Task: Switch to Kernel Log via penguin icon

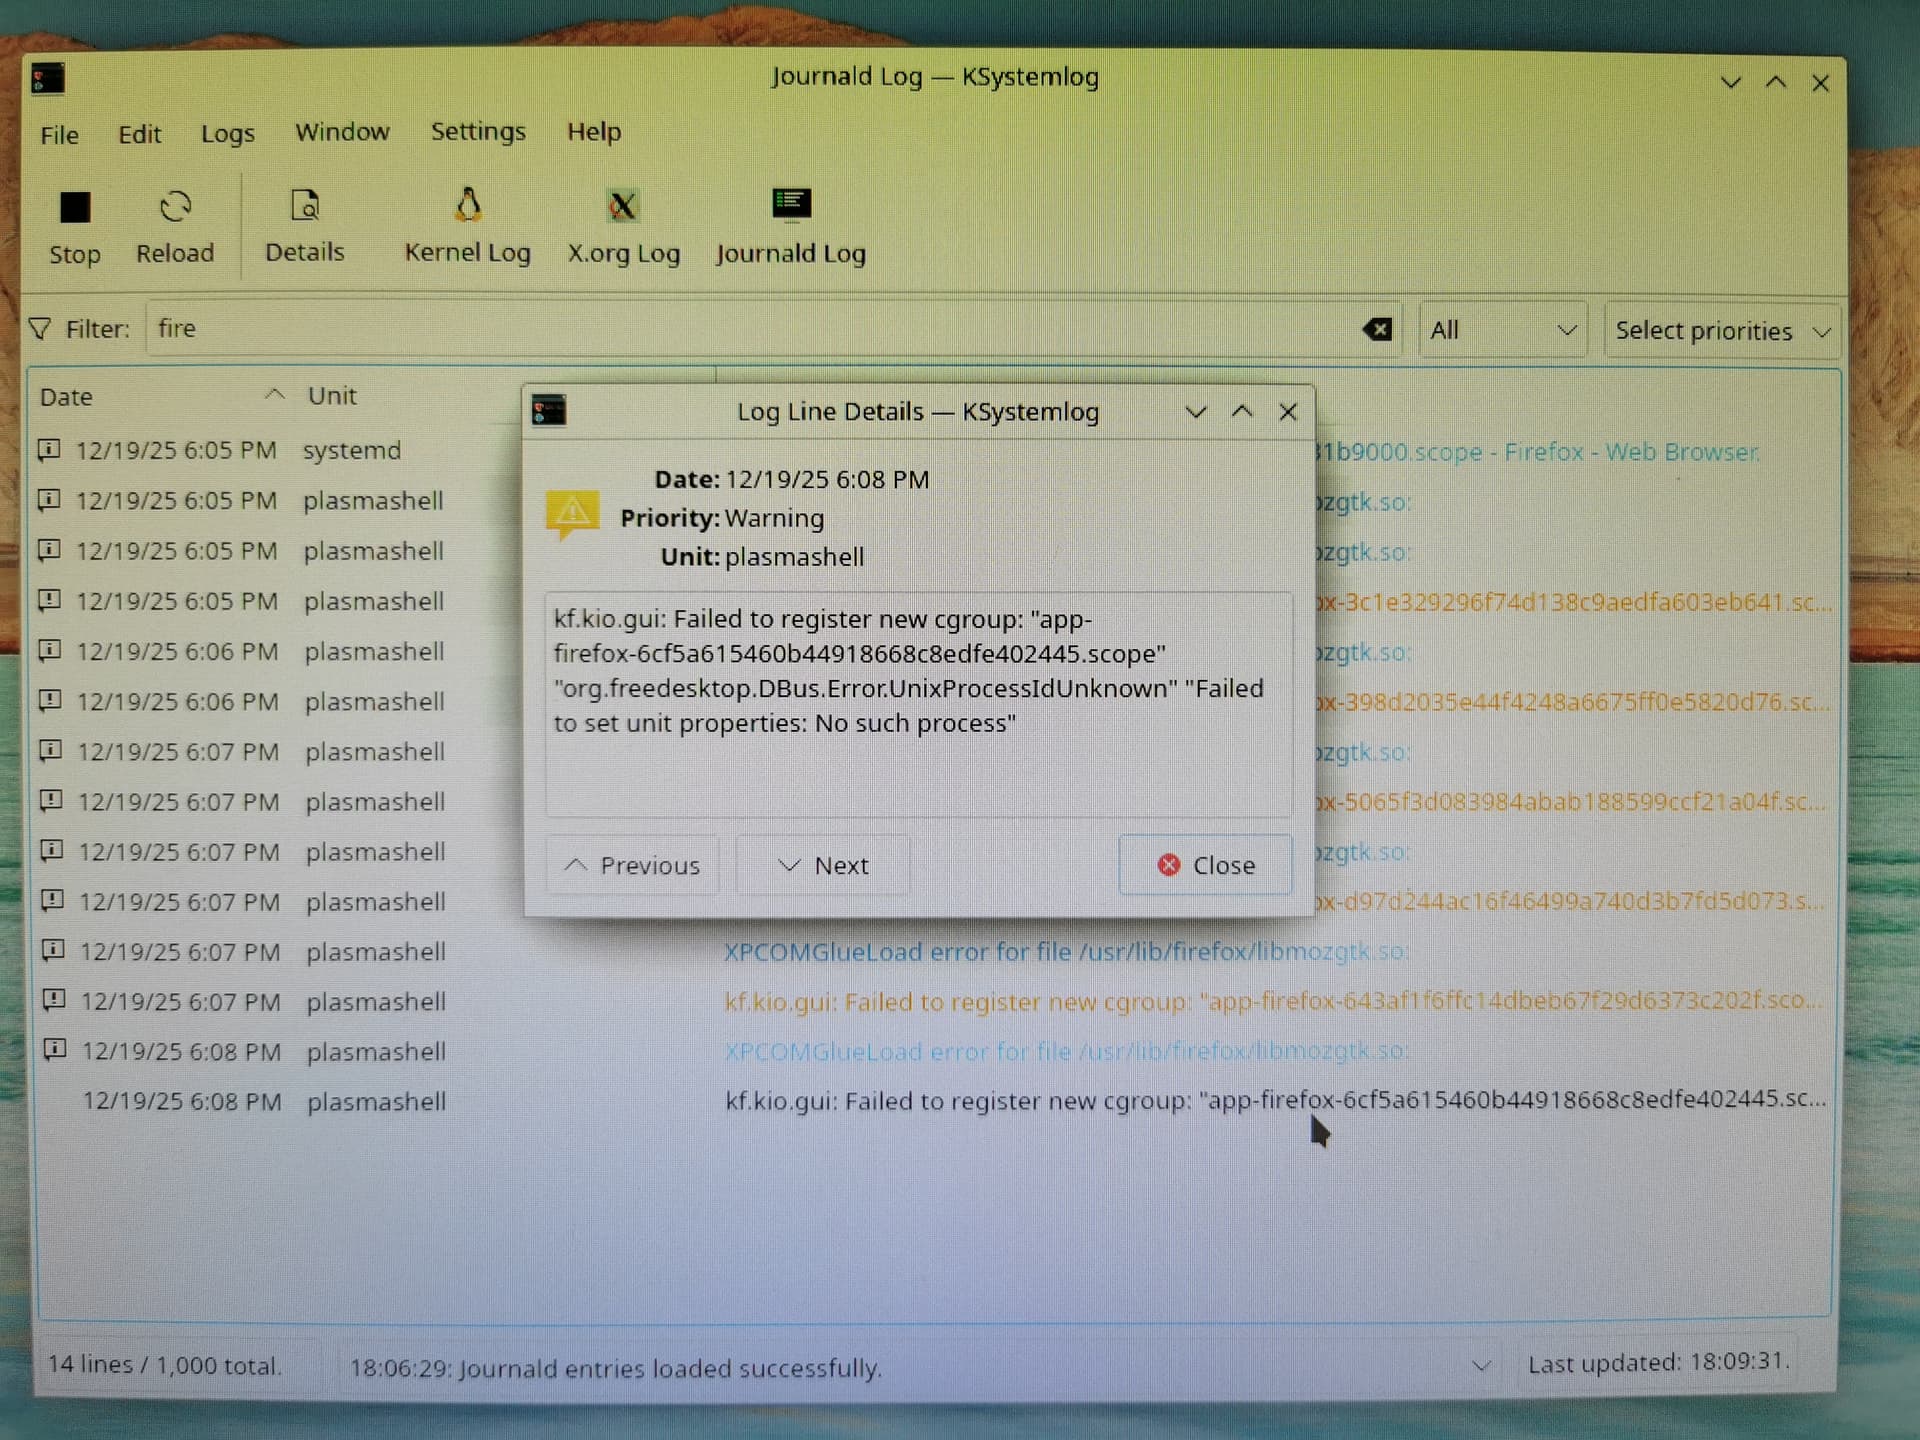Action: 467,206
